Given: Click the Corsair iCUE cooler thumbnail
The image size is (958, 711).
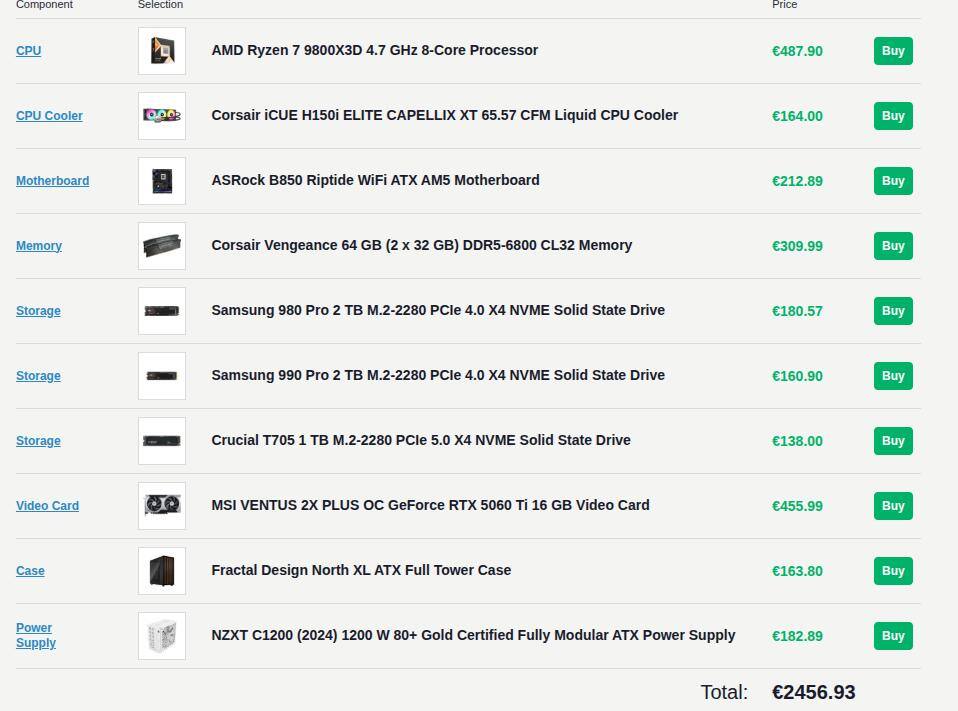Looking at the screenshot, I should click(x=162, y=116).
